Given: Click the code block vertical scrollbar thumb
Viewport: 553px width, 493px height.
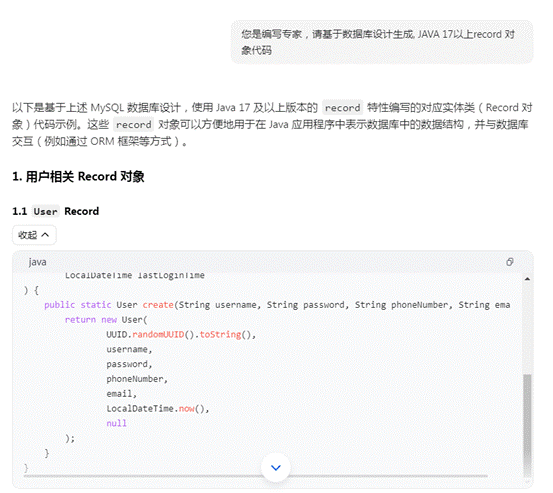Looking at the screenshot, I should click(527, 422).
